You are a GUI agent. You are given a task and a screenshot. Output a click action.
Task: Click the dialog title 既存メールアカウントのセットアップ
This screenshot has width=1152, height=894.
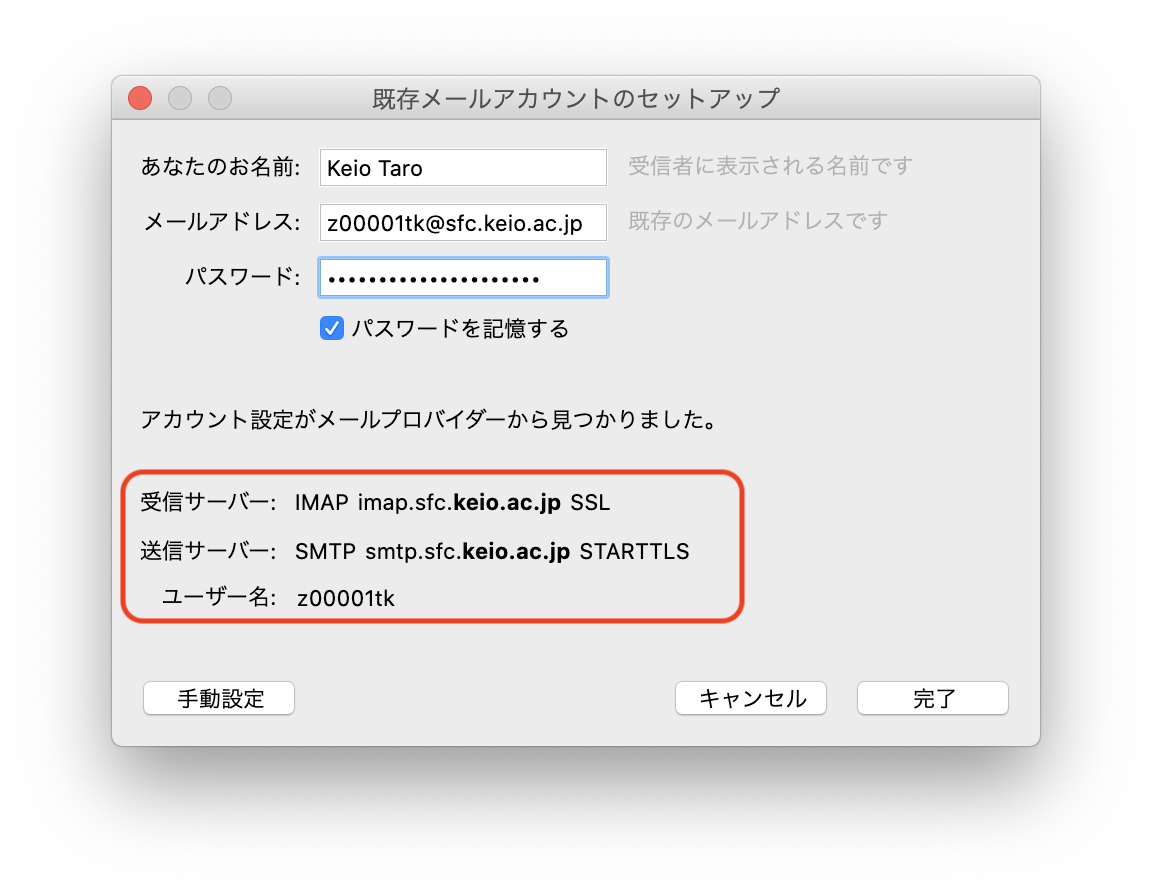(576, 98)
